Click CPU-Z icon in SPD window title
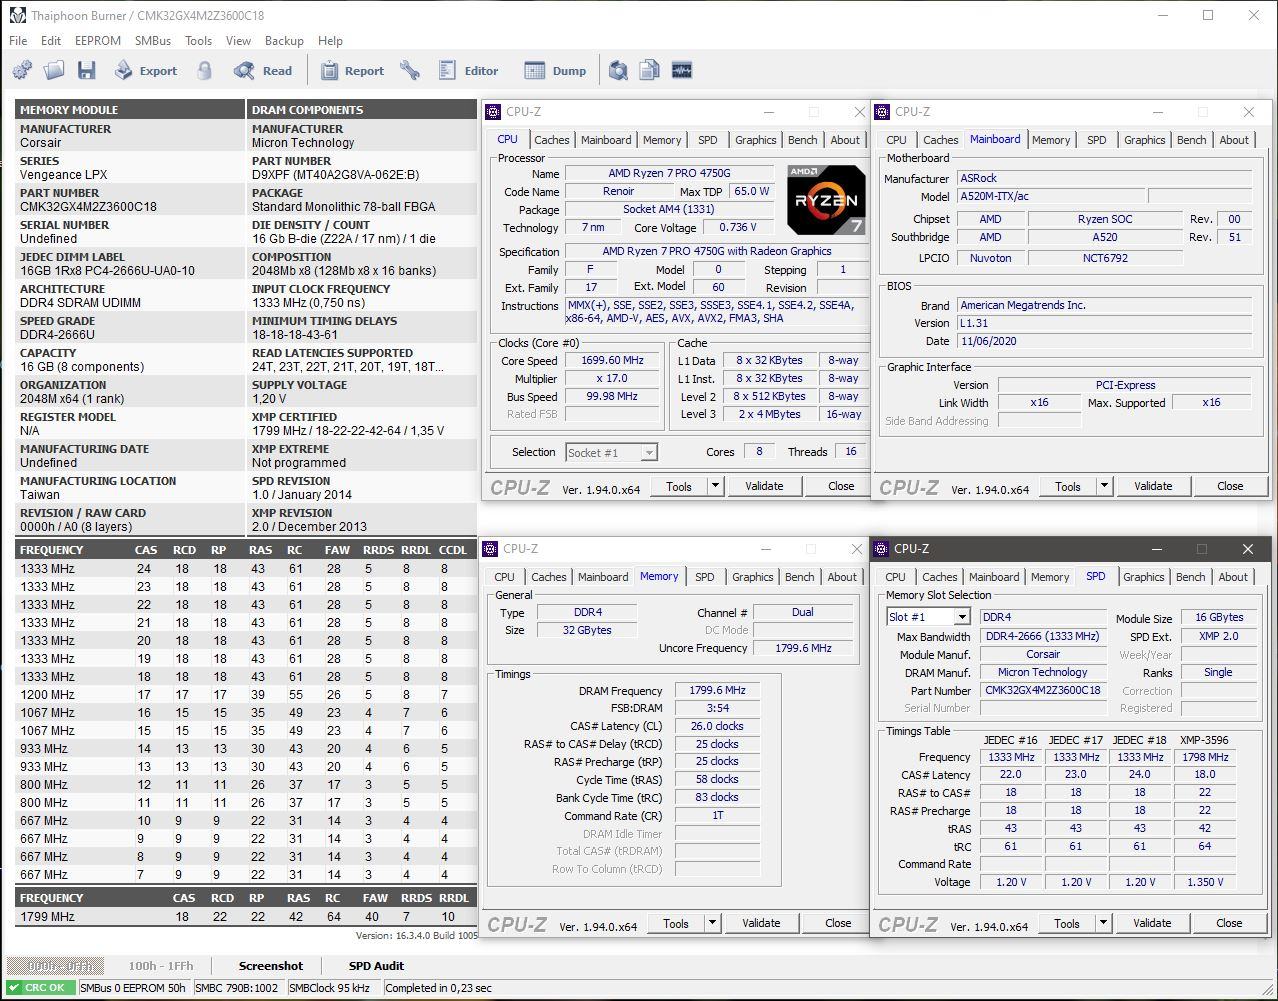1278x1001 pixels. 881,549
